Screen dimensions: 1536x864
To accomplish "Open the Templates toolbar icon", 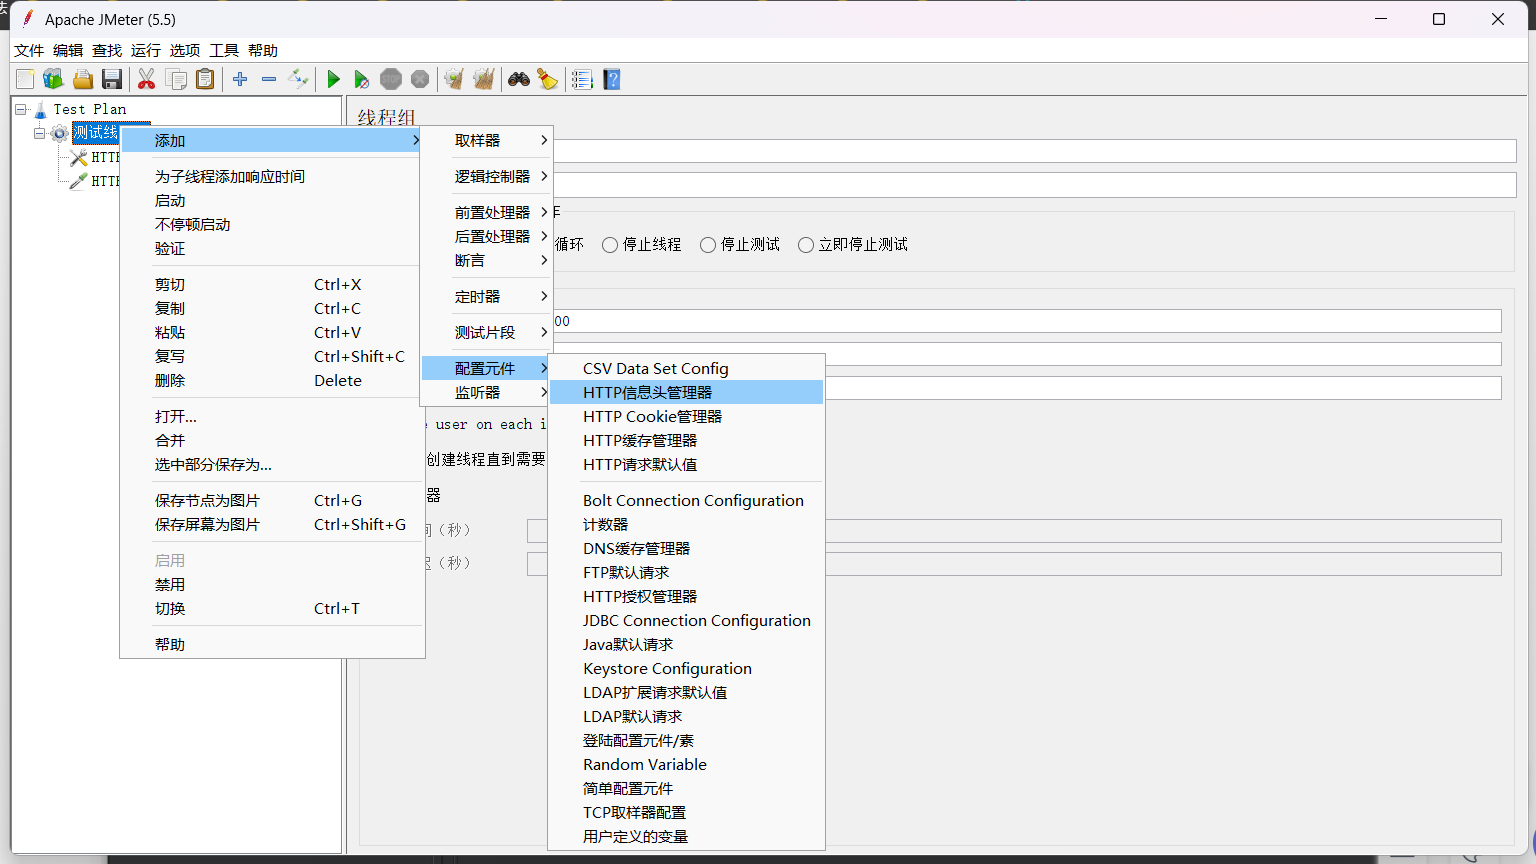I will pos(53,79).
